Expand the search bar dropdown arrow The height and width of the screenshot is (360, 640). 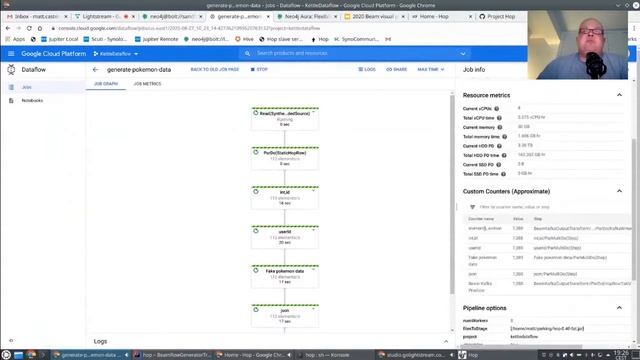[x=463, y=53]
